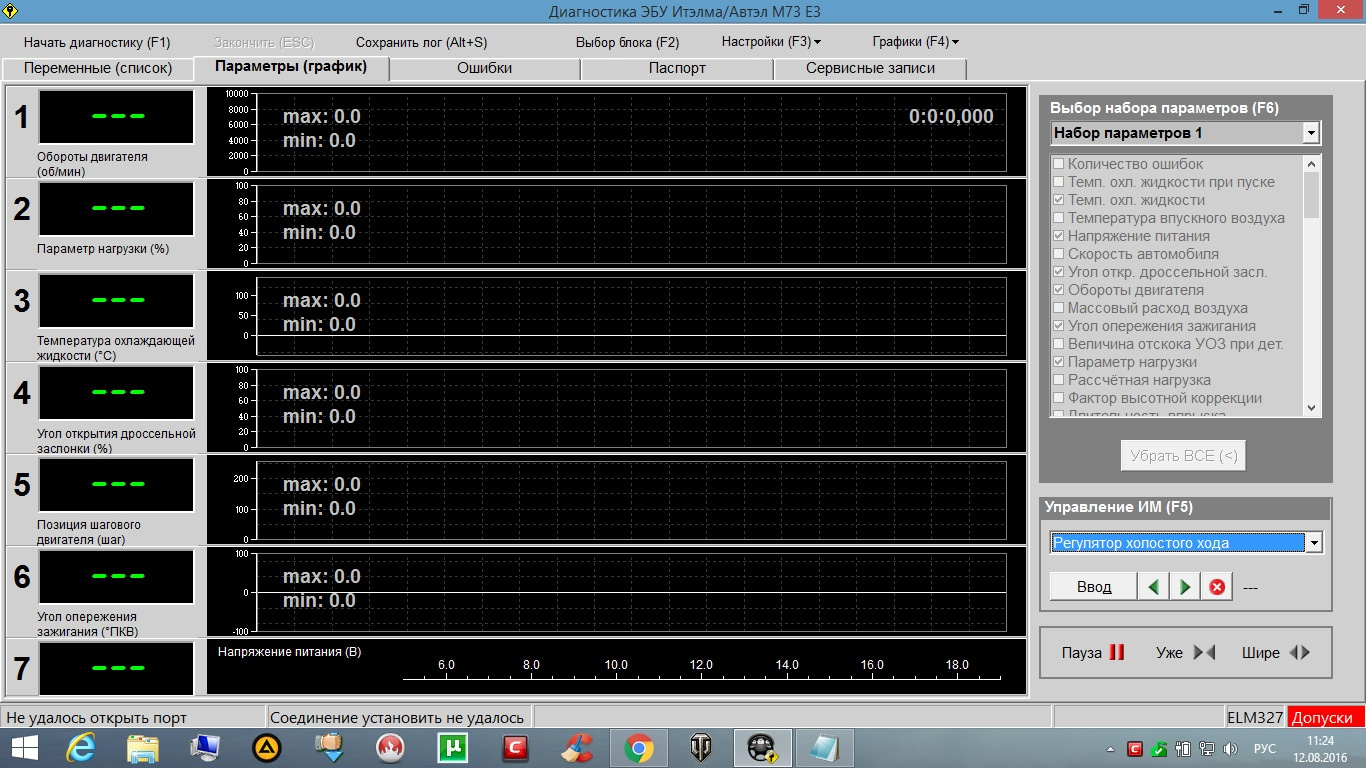1366x768 pixels.
Task: Click the red Допуски status button
Action: coord(1326,718)
